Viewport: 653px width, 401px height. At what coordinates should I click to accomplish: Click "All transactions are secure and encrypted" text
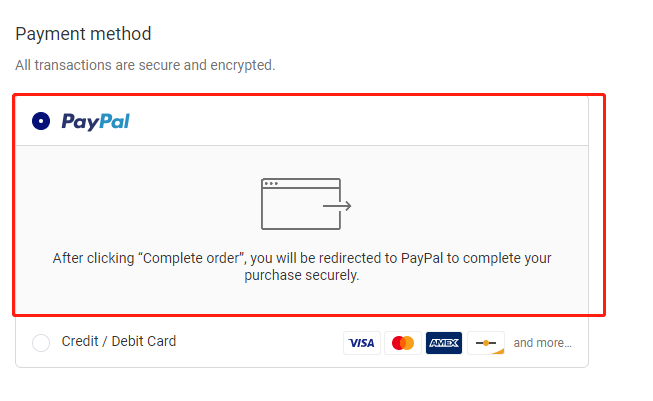tap(145, 66)
